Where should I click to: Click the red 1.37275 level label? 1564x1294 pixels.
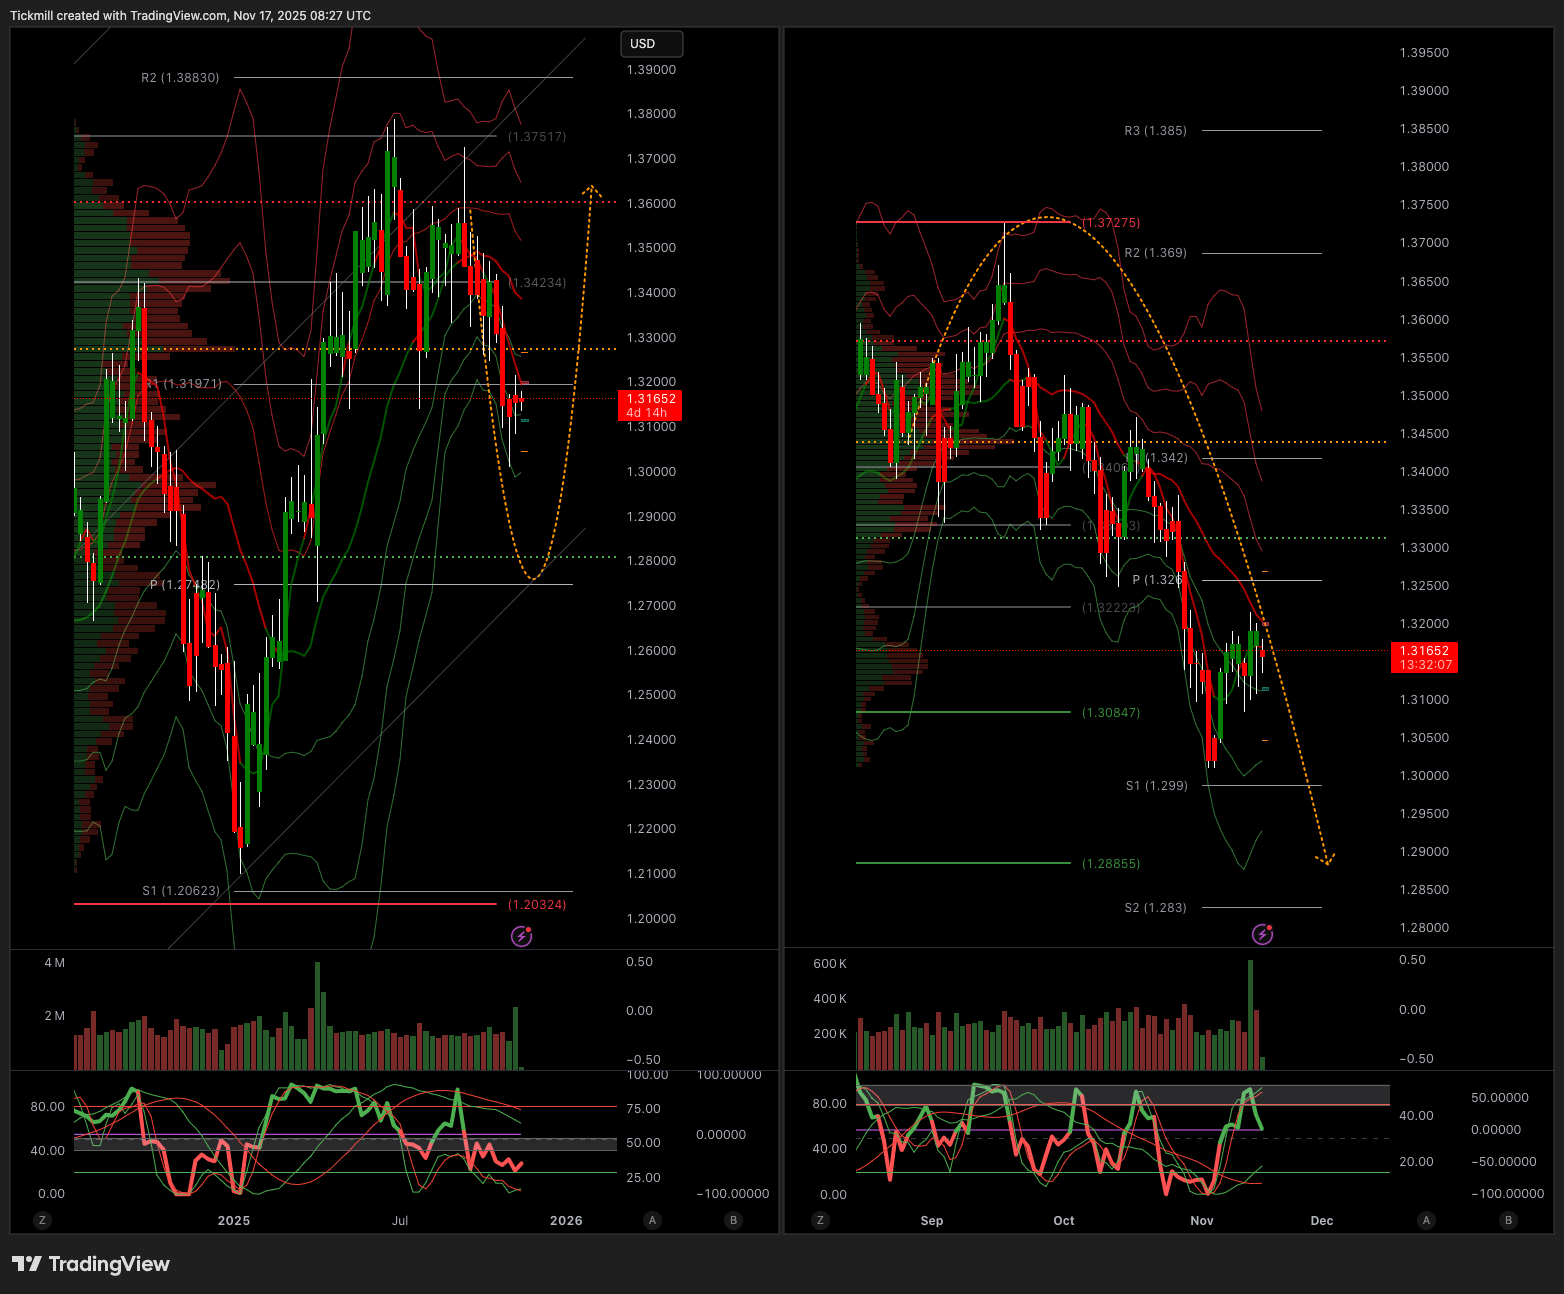click(x=1111, y=223)
